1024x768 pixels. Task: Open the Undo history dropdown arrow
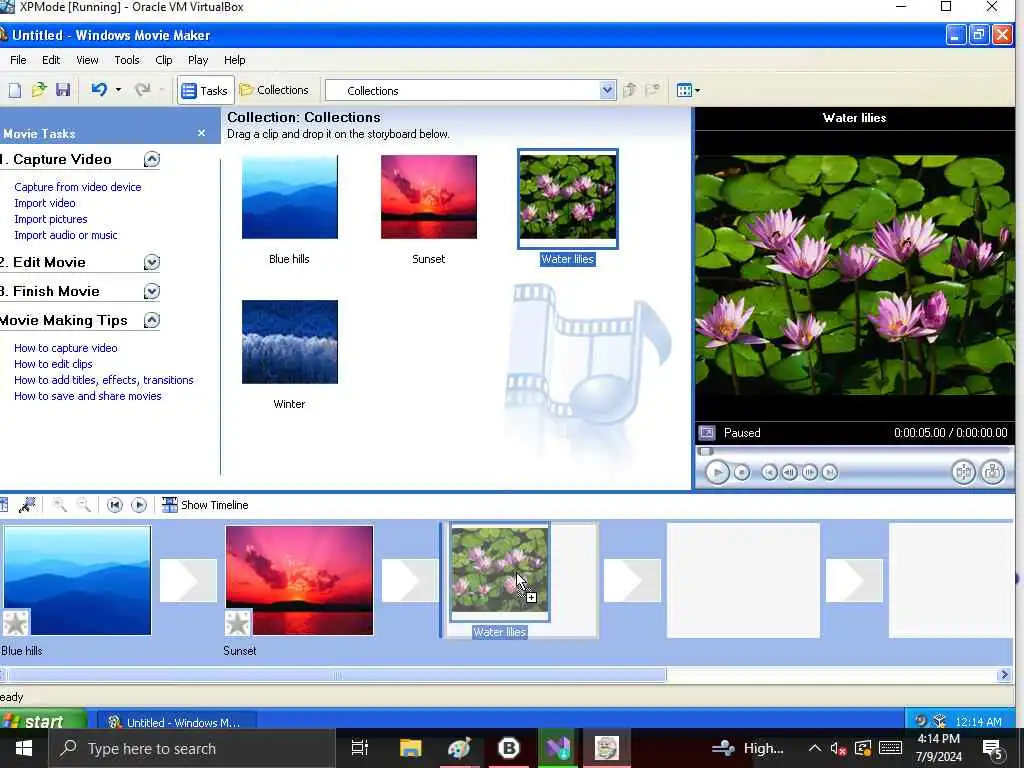point(118,89)
